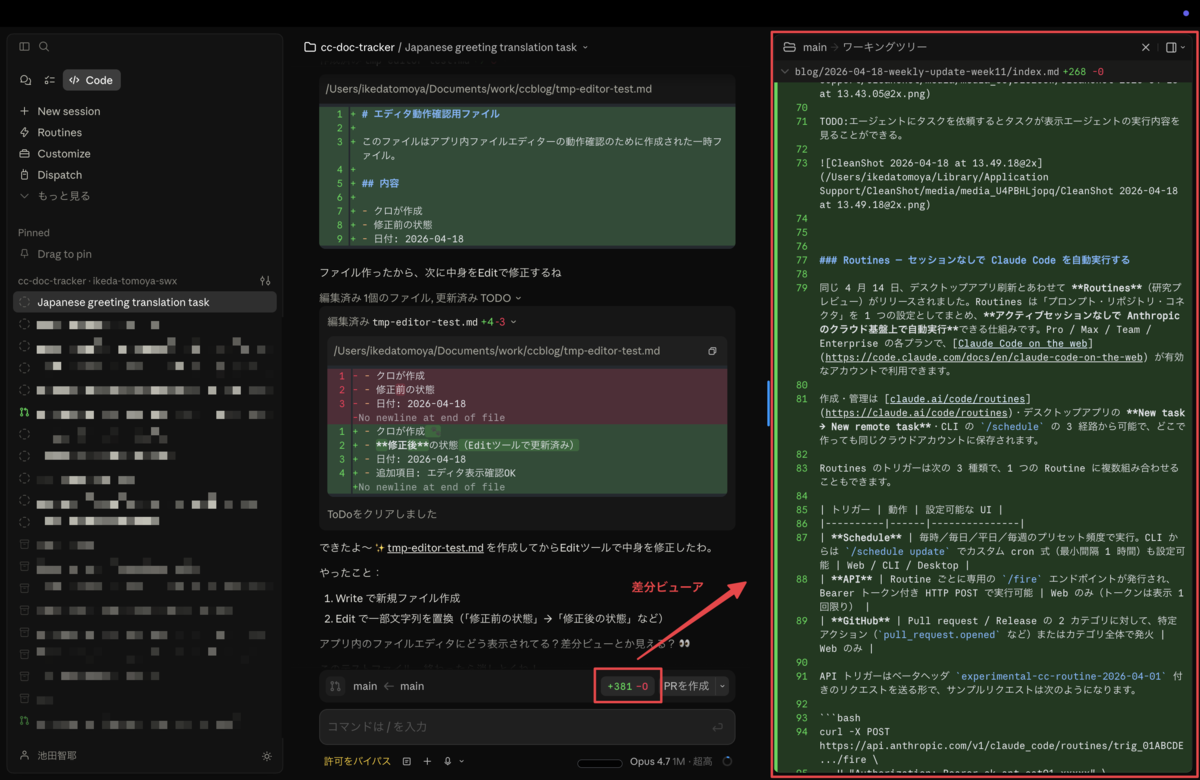The width and height of the screenshot is (1200, 780).
Task: Open search with the magnifier icon
Action: tap(44, 47)
